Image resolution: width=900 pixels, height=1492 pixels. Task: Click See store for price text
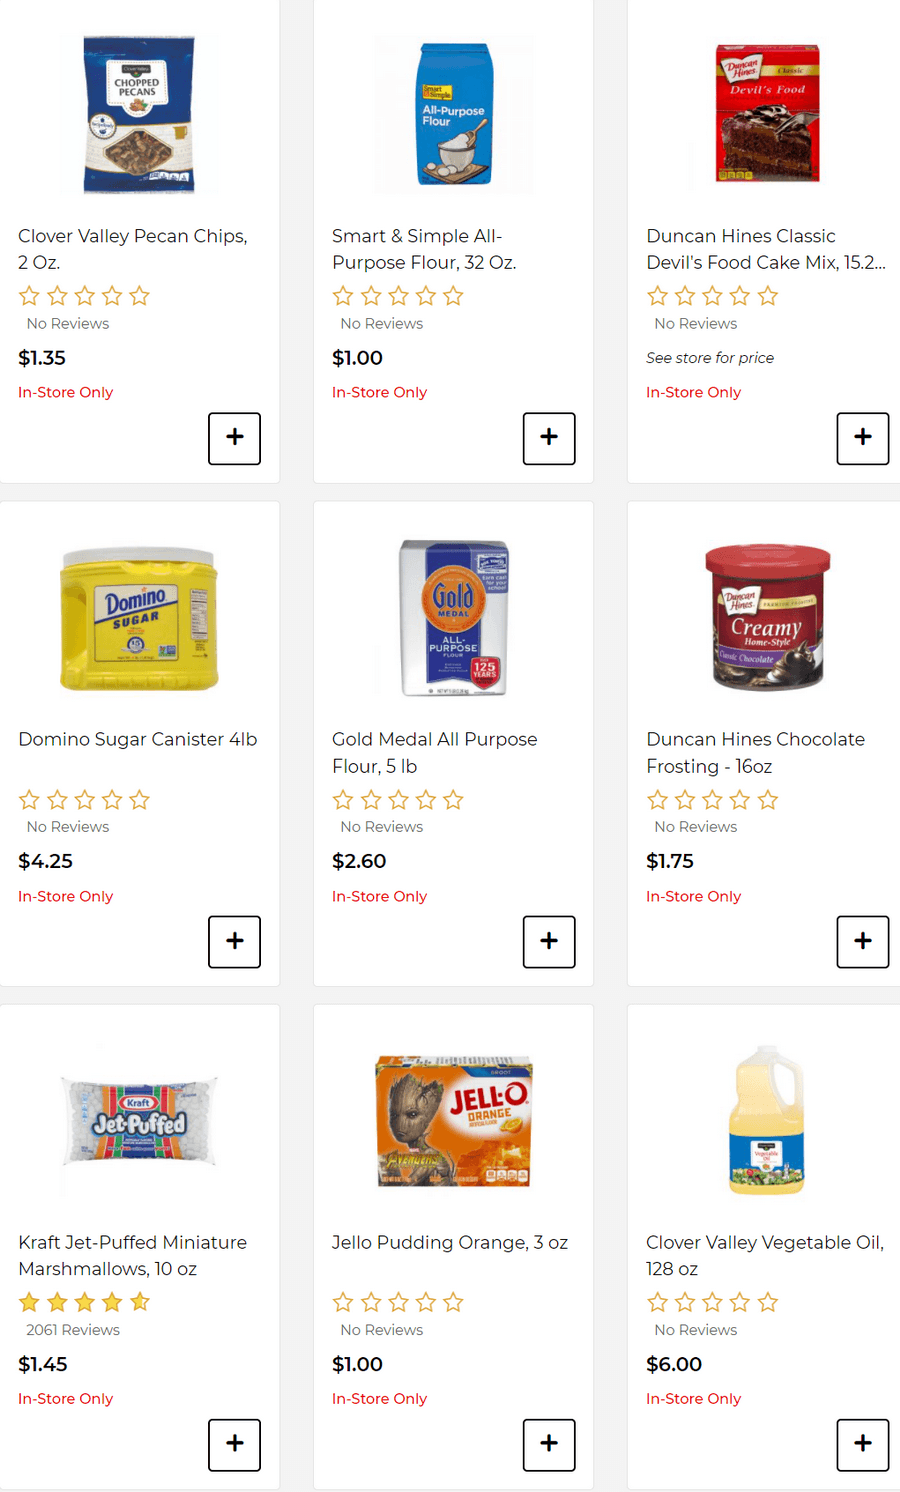710,357
